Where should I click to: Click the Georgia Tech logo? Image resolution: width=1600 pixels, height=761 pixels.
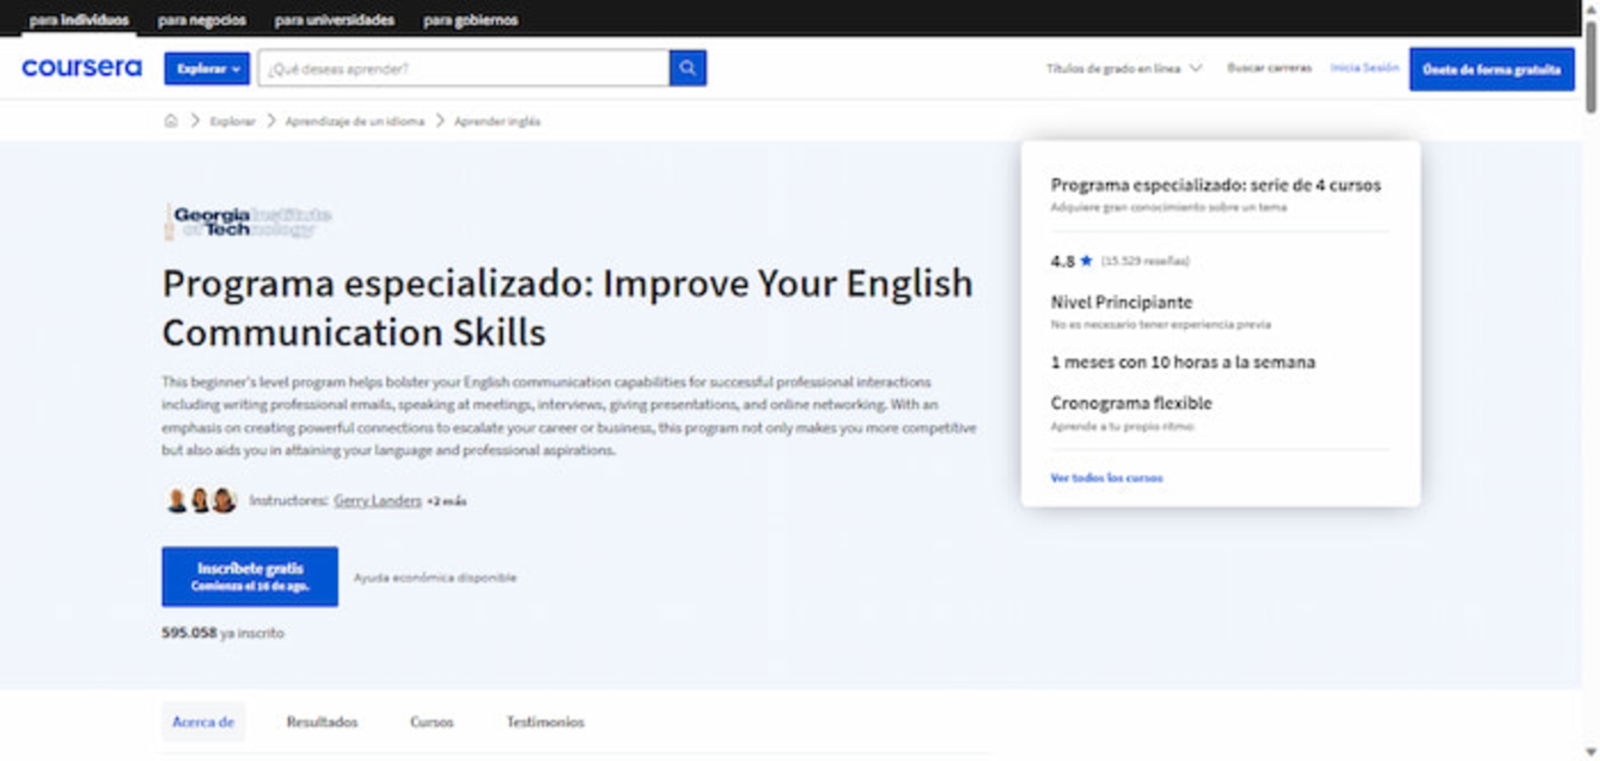pos(247,222)
